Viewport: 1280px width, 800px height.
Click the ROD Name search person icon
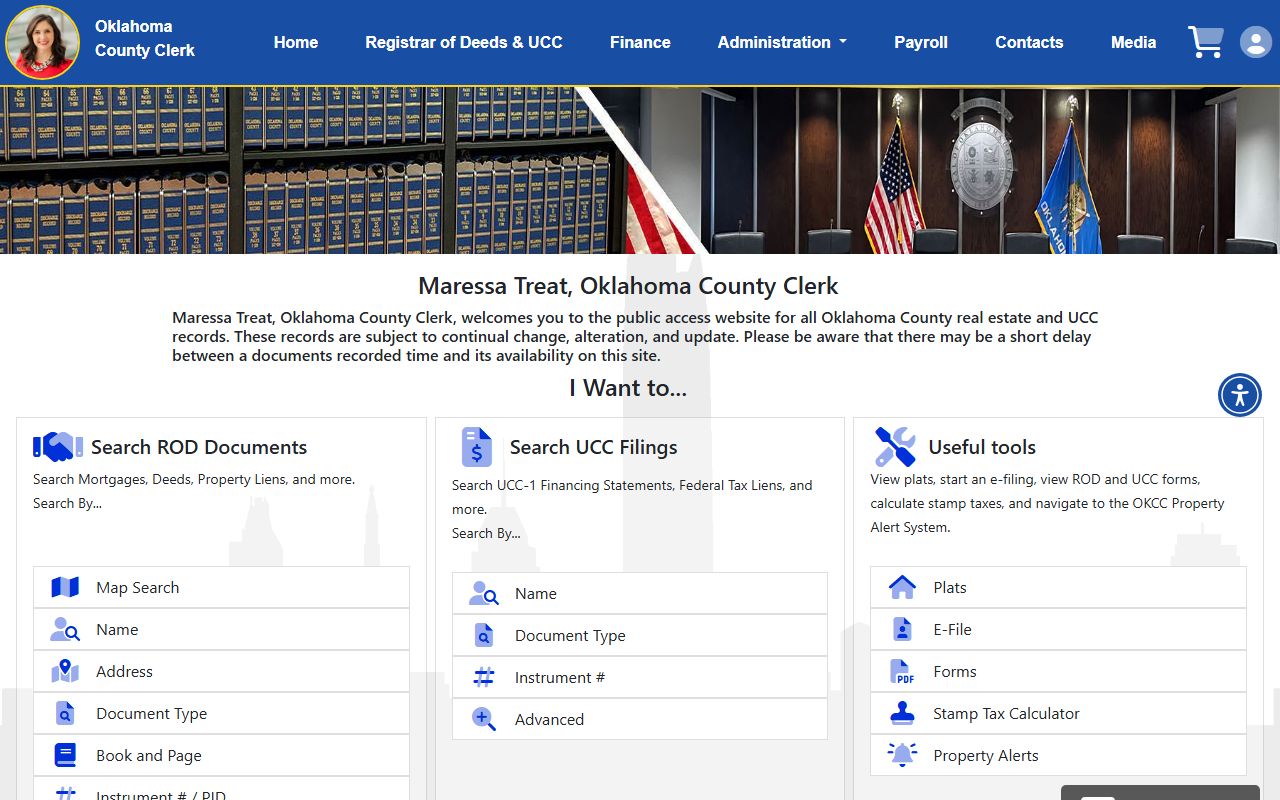tap(65, 629)
